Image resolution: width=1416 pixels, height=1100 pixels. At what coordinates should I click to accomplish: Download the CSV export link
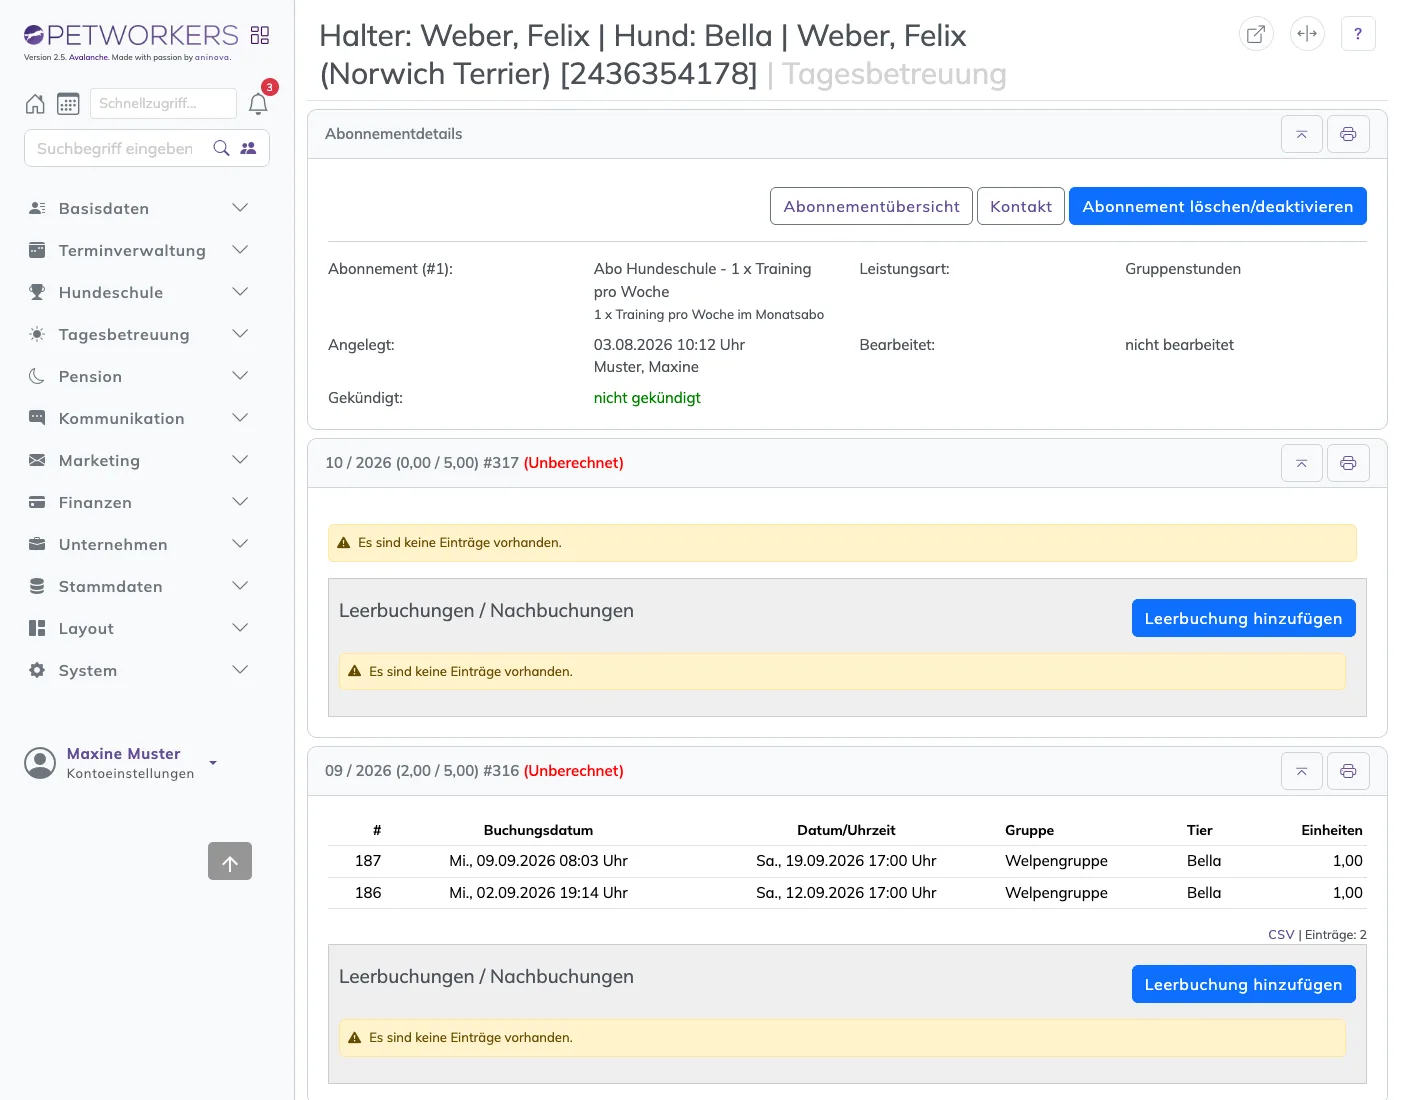(1281, 935)
